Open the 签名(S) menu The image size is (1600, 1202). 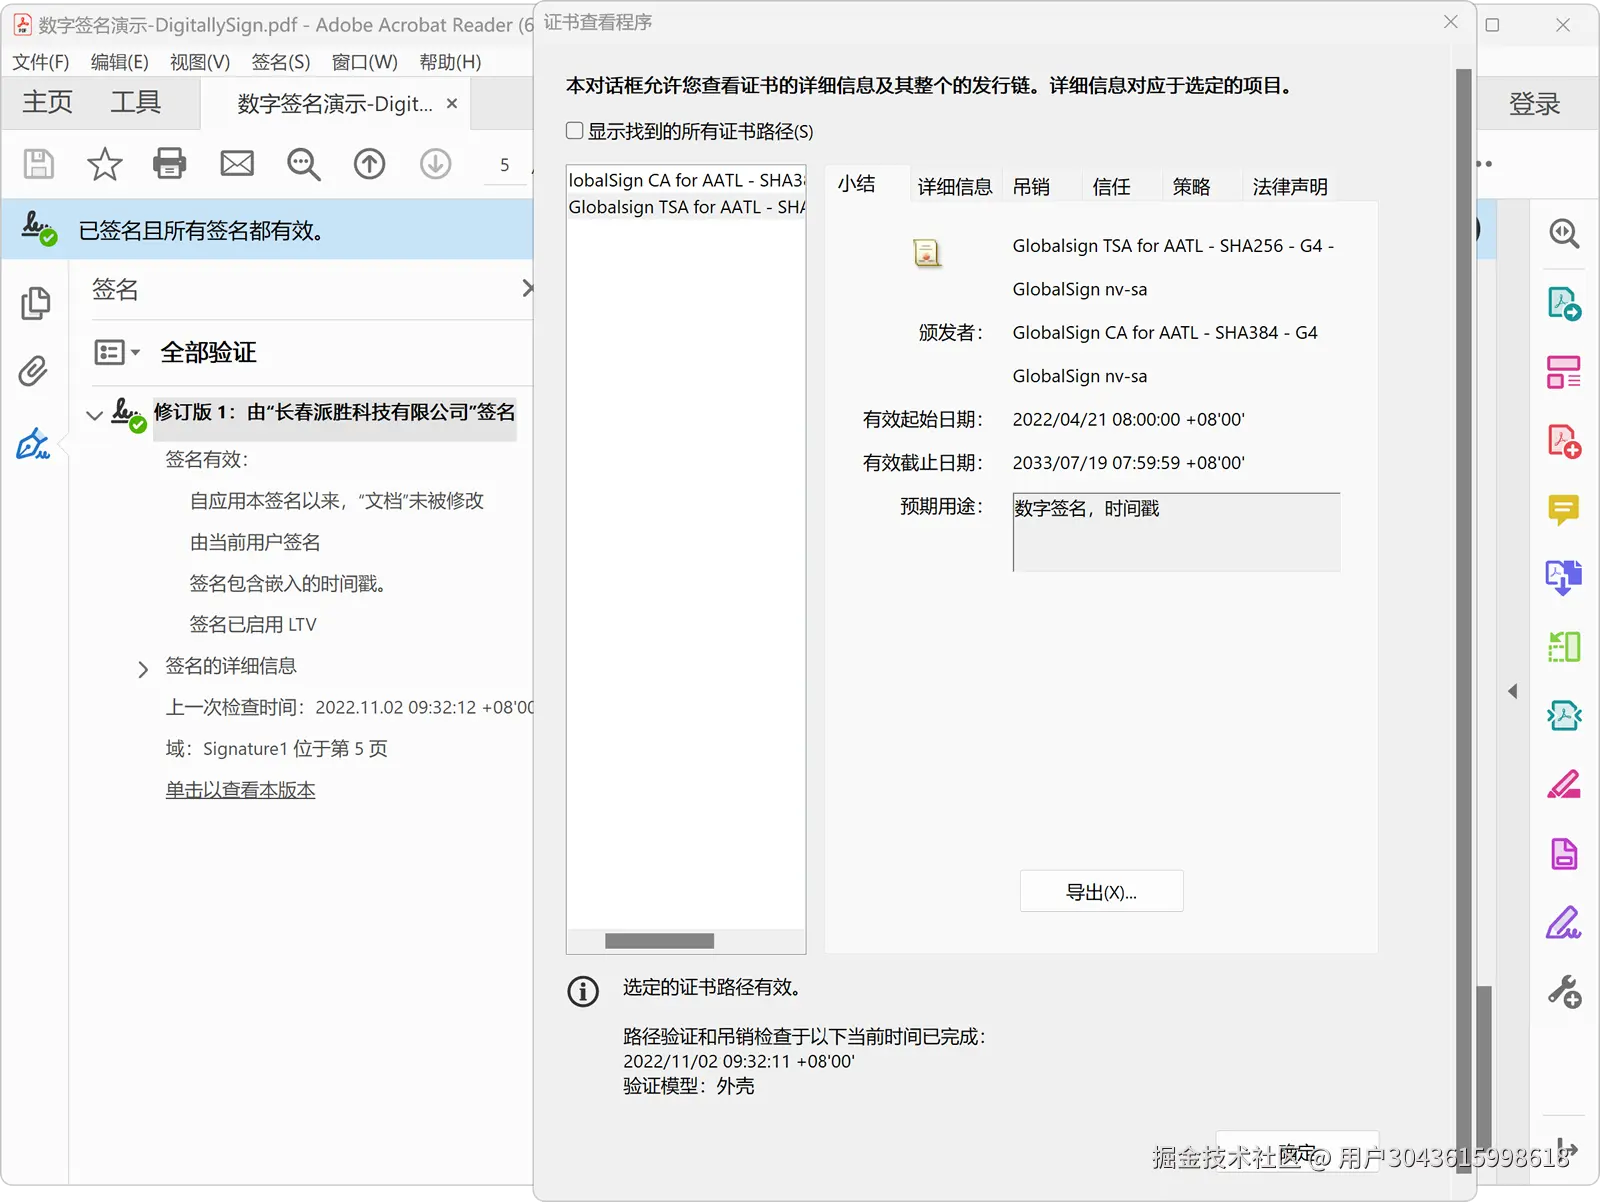pos(281,62)
